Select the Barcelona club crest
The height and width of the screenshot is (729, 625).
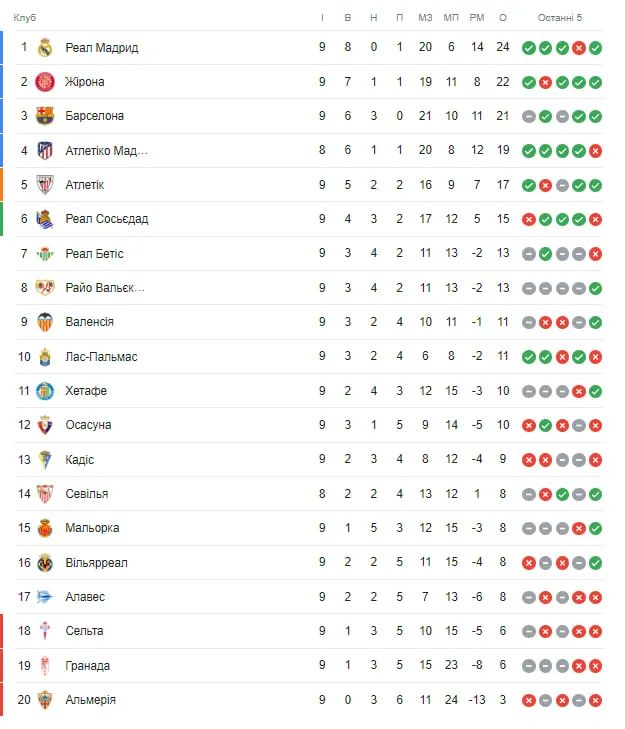44,116
